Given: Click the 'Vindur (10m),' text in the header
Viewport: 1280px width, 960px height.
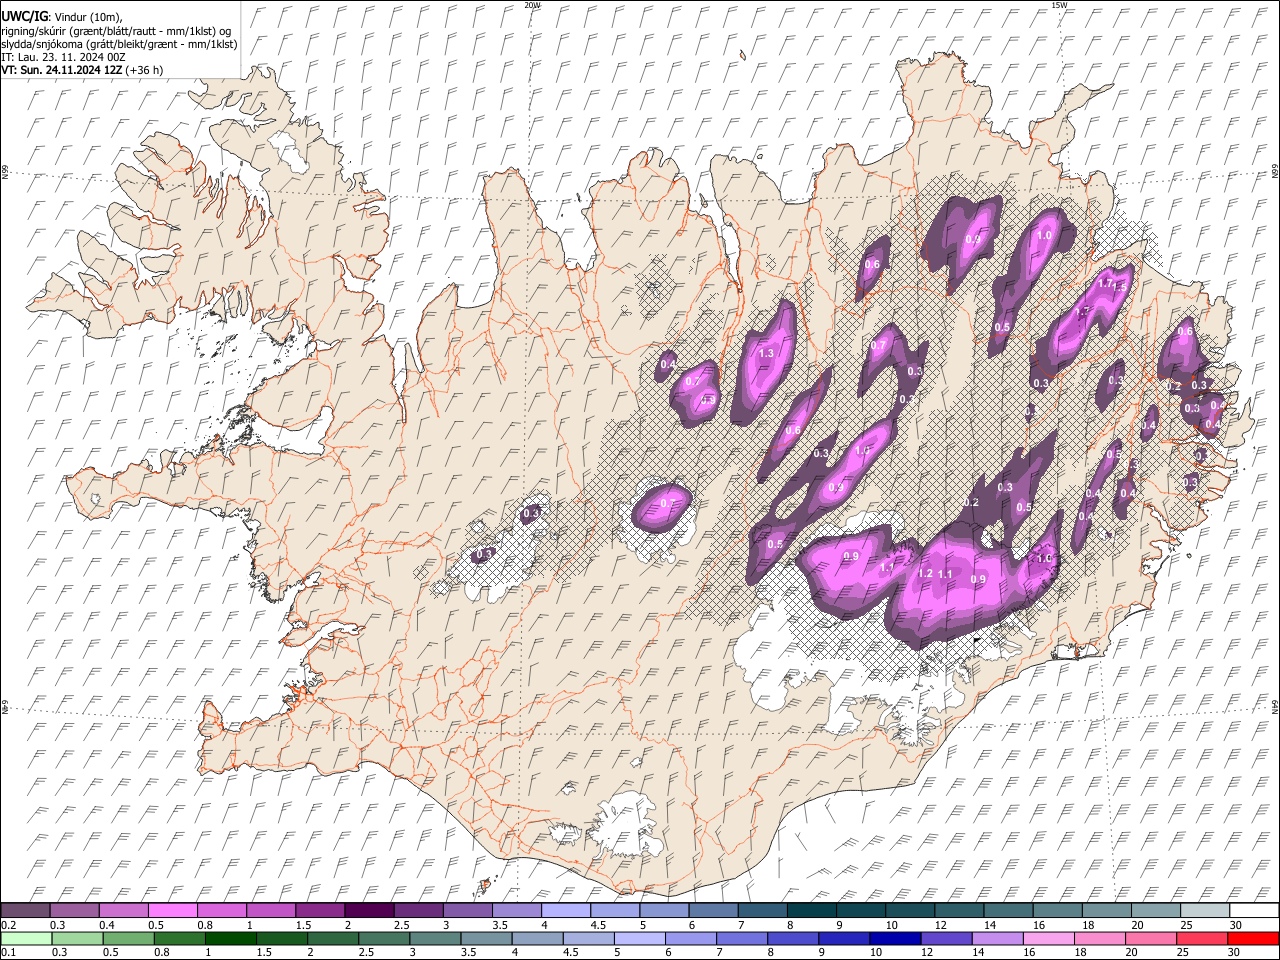Looking at the screenshot, I should pyautogui.click(x=86, y=17).
